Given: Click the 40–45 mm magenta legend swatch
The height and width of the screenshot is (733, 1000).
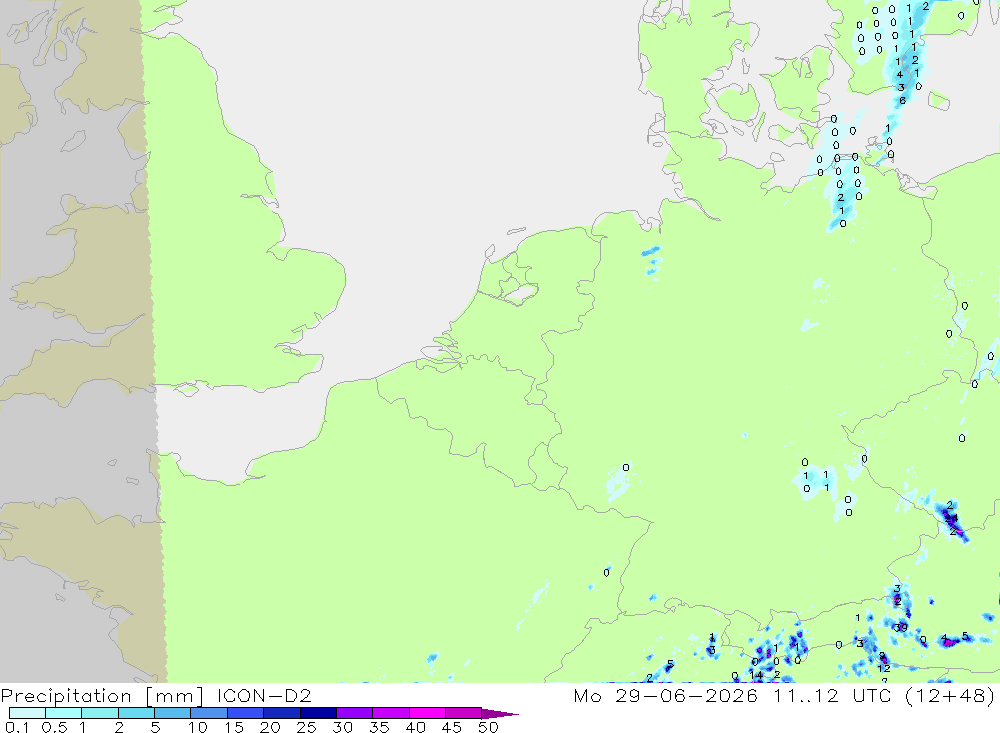Looking at the screenshot, I should tap(427, 713).
